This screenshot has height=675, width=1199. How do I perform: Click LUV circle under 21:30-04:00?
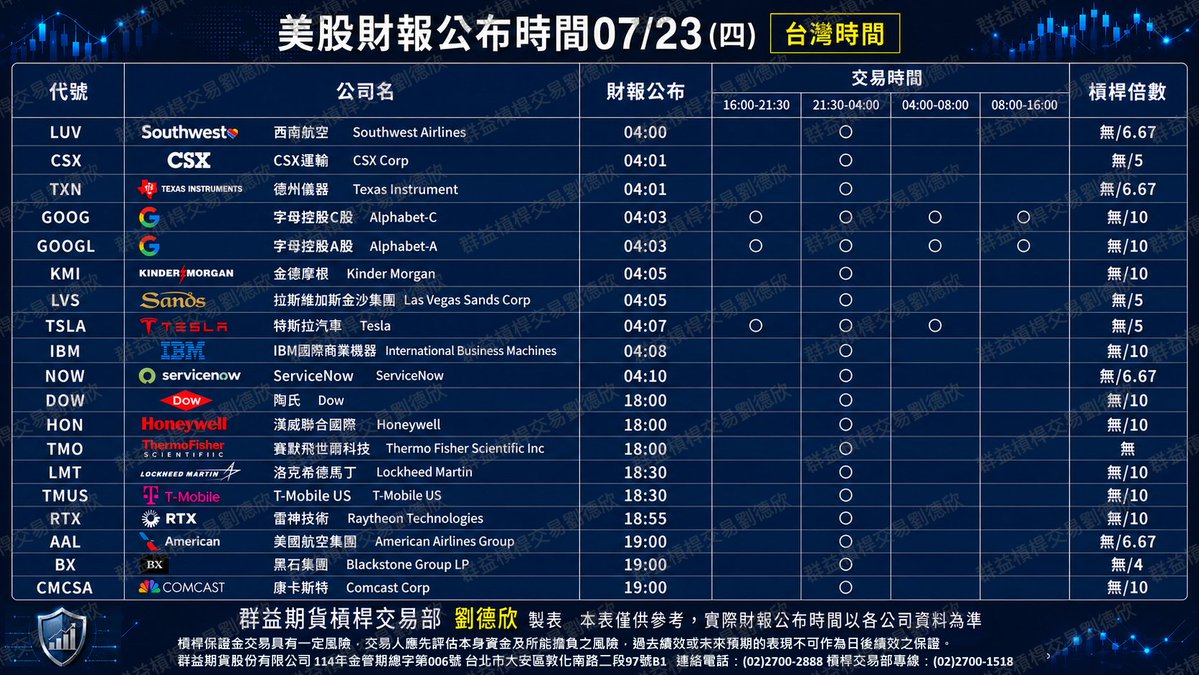point(845,131)
